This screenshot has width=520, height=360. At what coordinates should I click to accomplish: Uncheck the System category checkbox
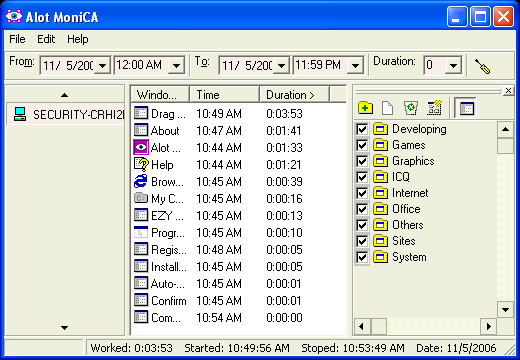(362, 257)
